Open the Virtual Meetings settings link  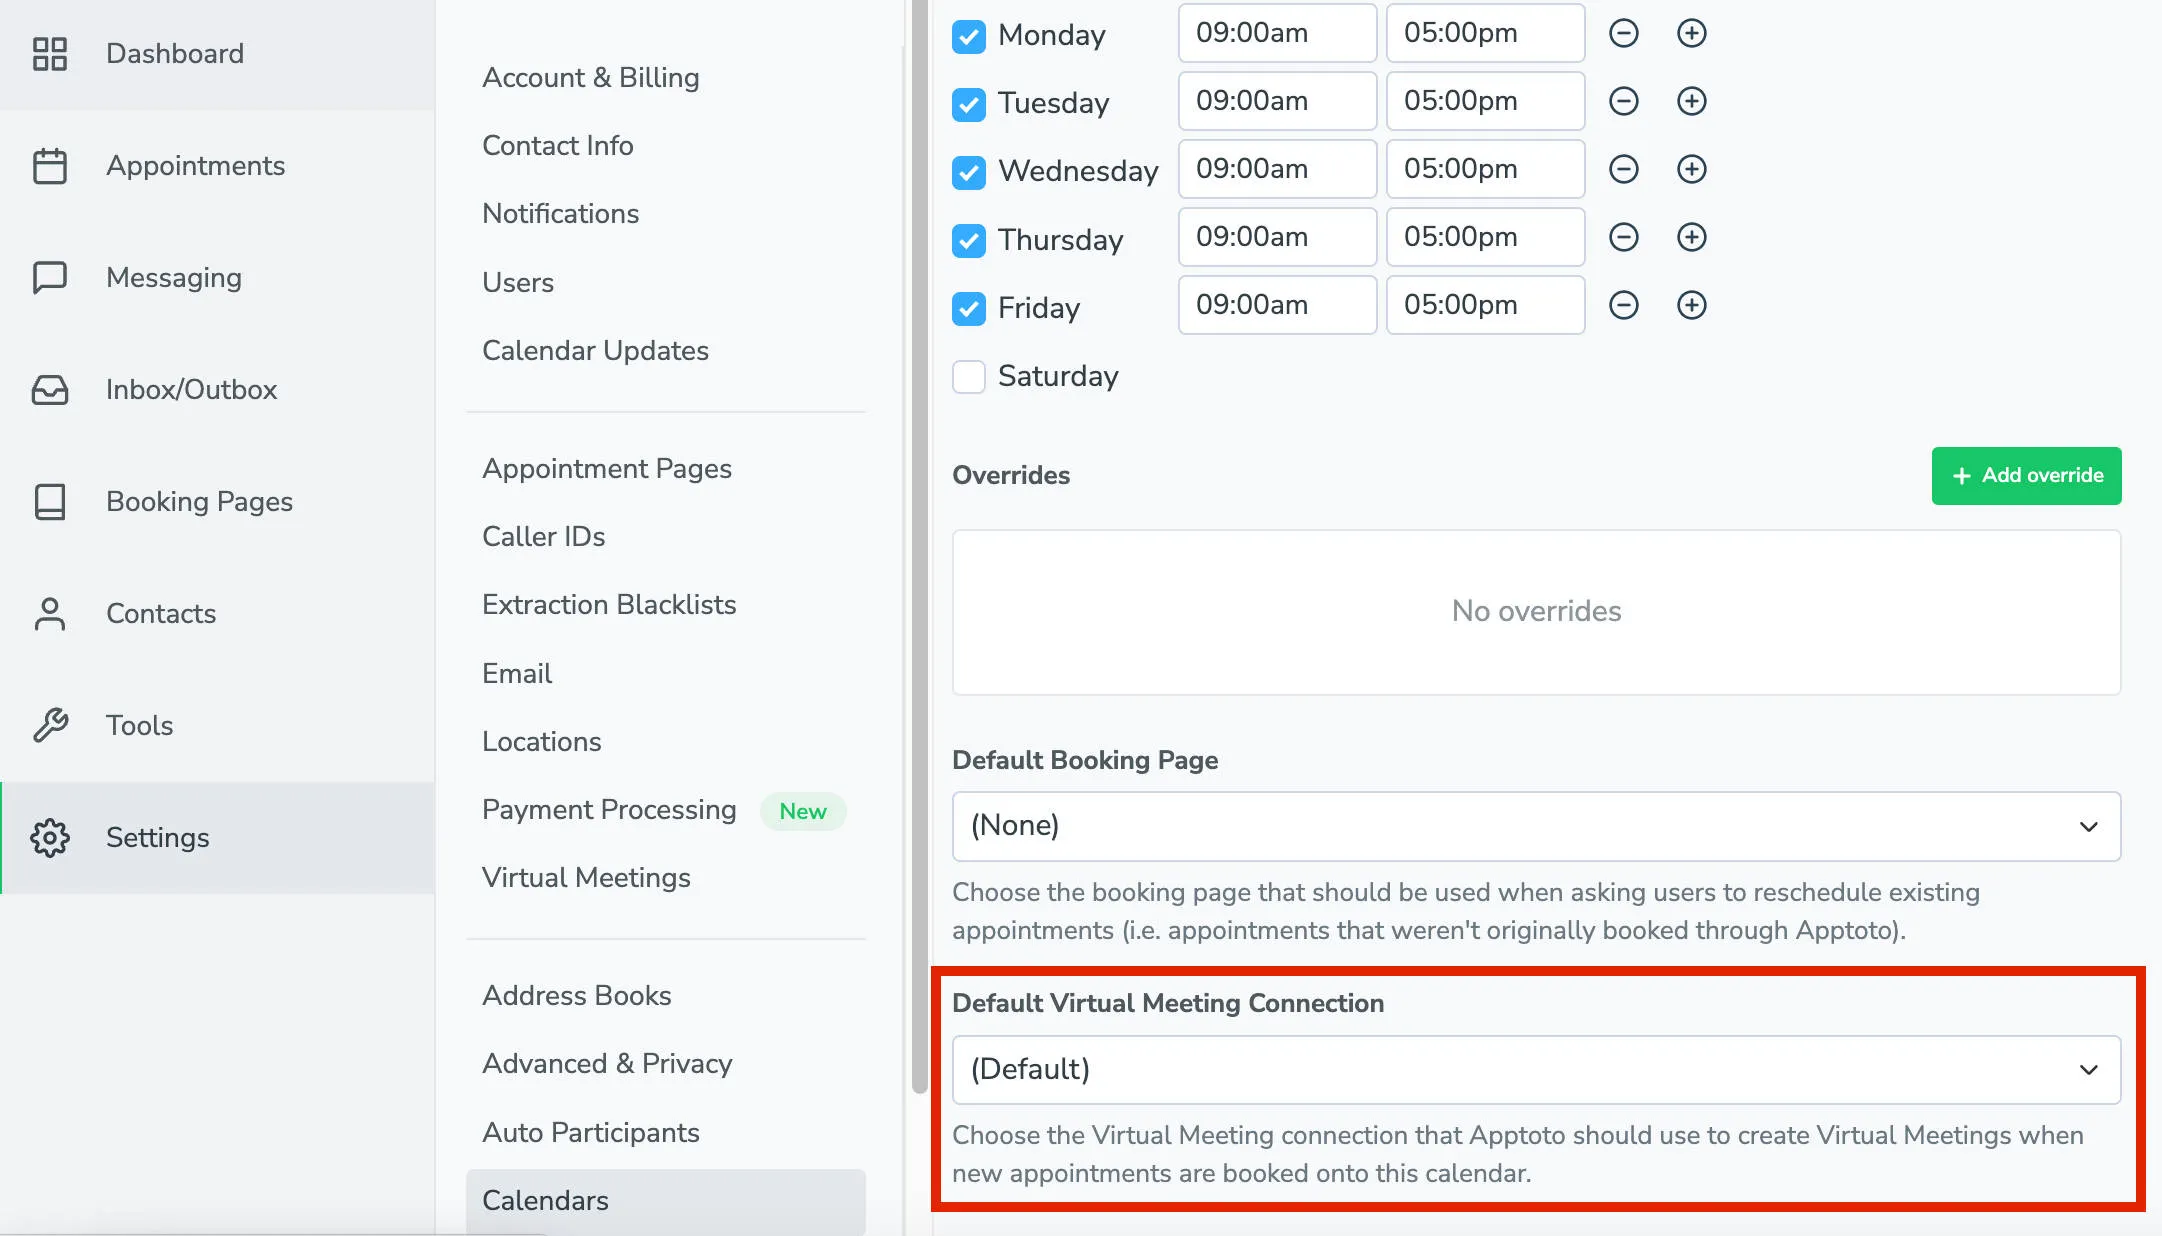pyautogui.click(x=586, y=877)
